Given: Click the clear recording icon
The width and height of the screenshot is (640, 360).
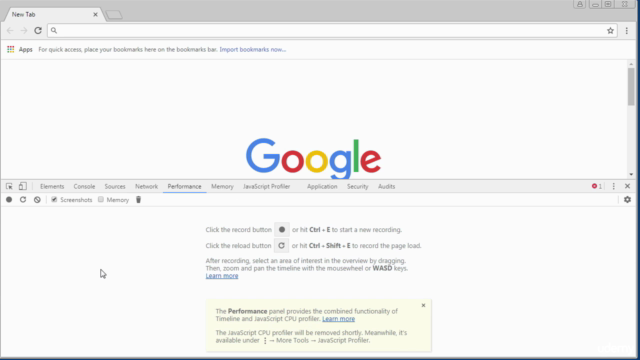Looking at the screenshot, I should click(37, 200).
